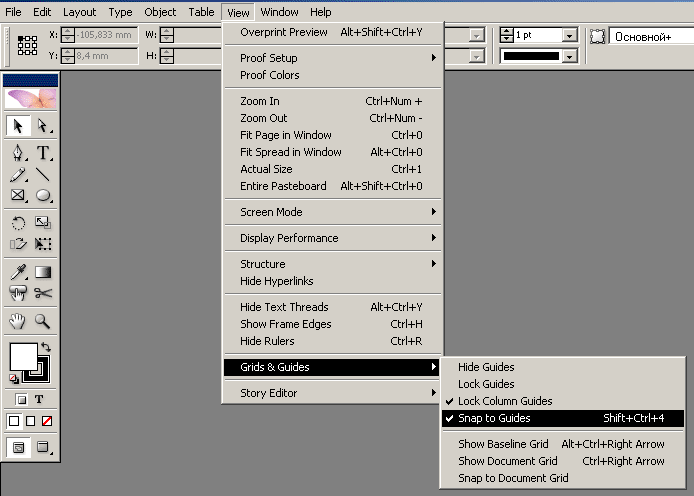Screen dimensions: 694x496
Task: Enable Snap to Document Grid
Action: (563, 478)
